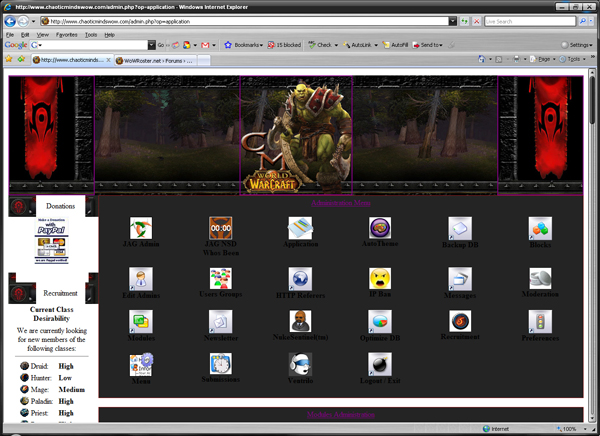600x436 pixels.
Task: Open the Preferences traffic light icon
Action: pos(540,322)
